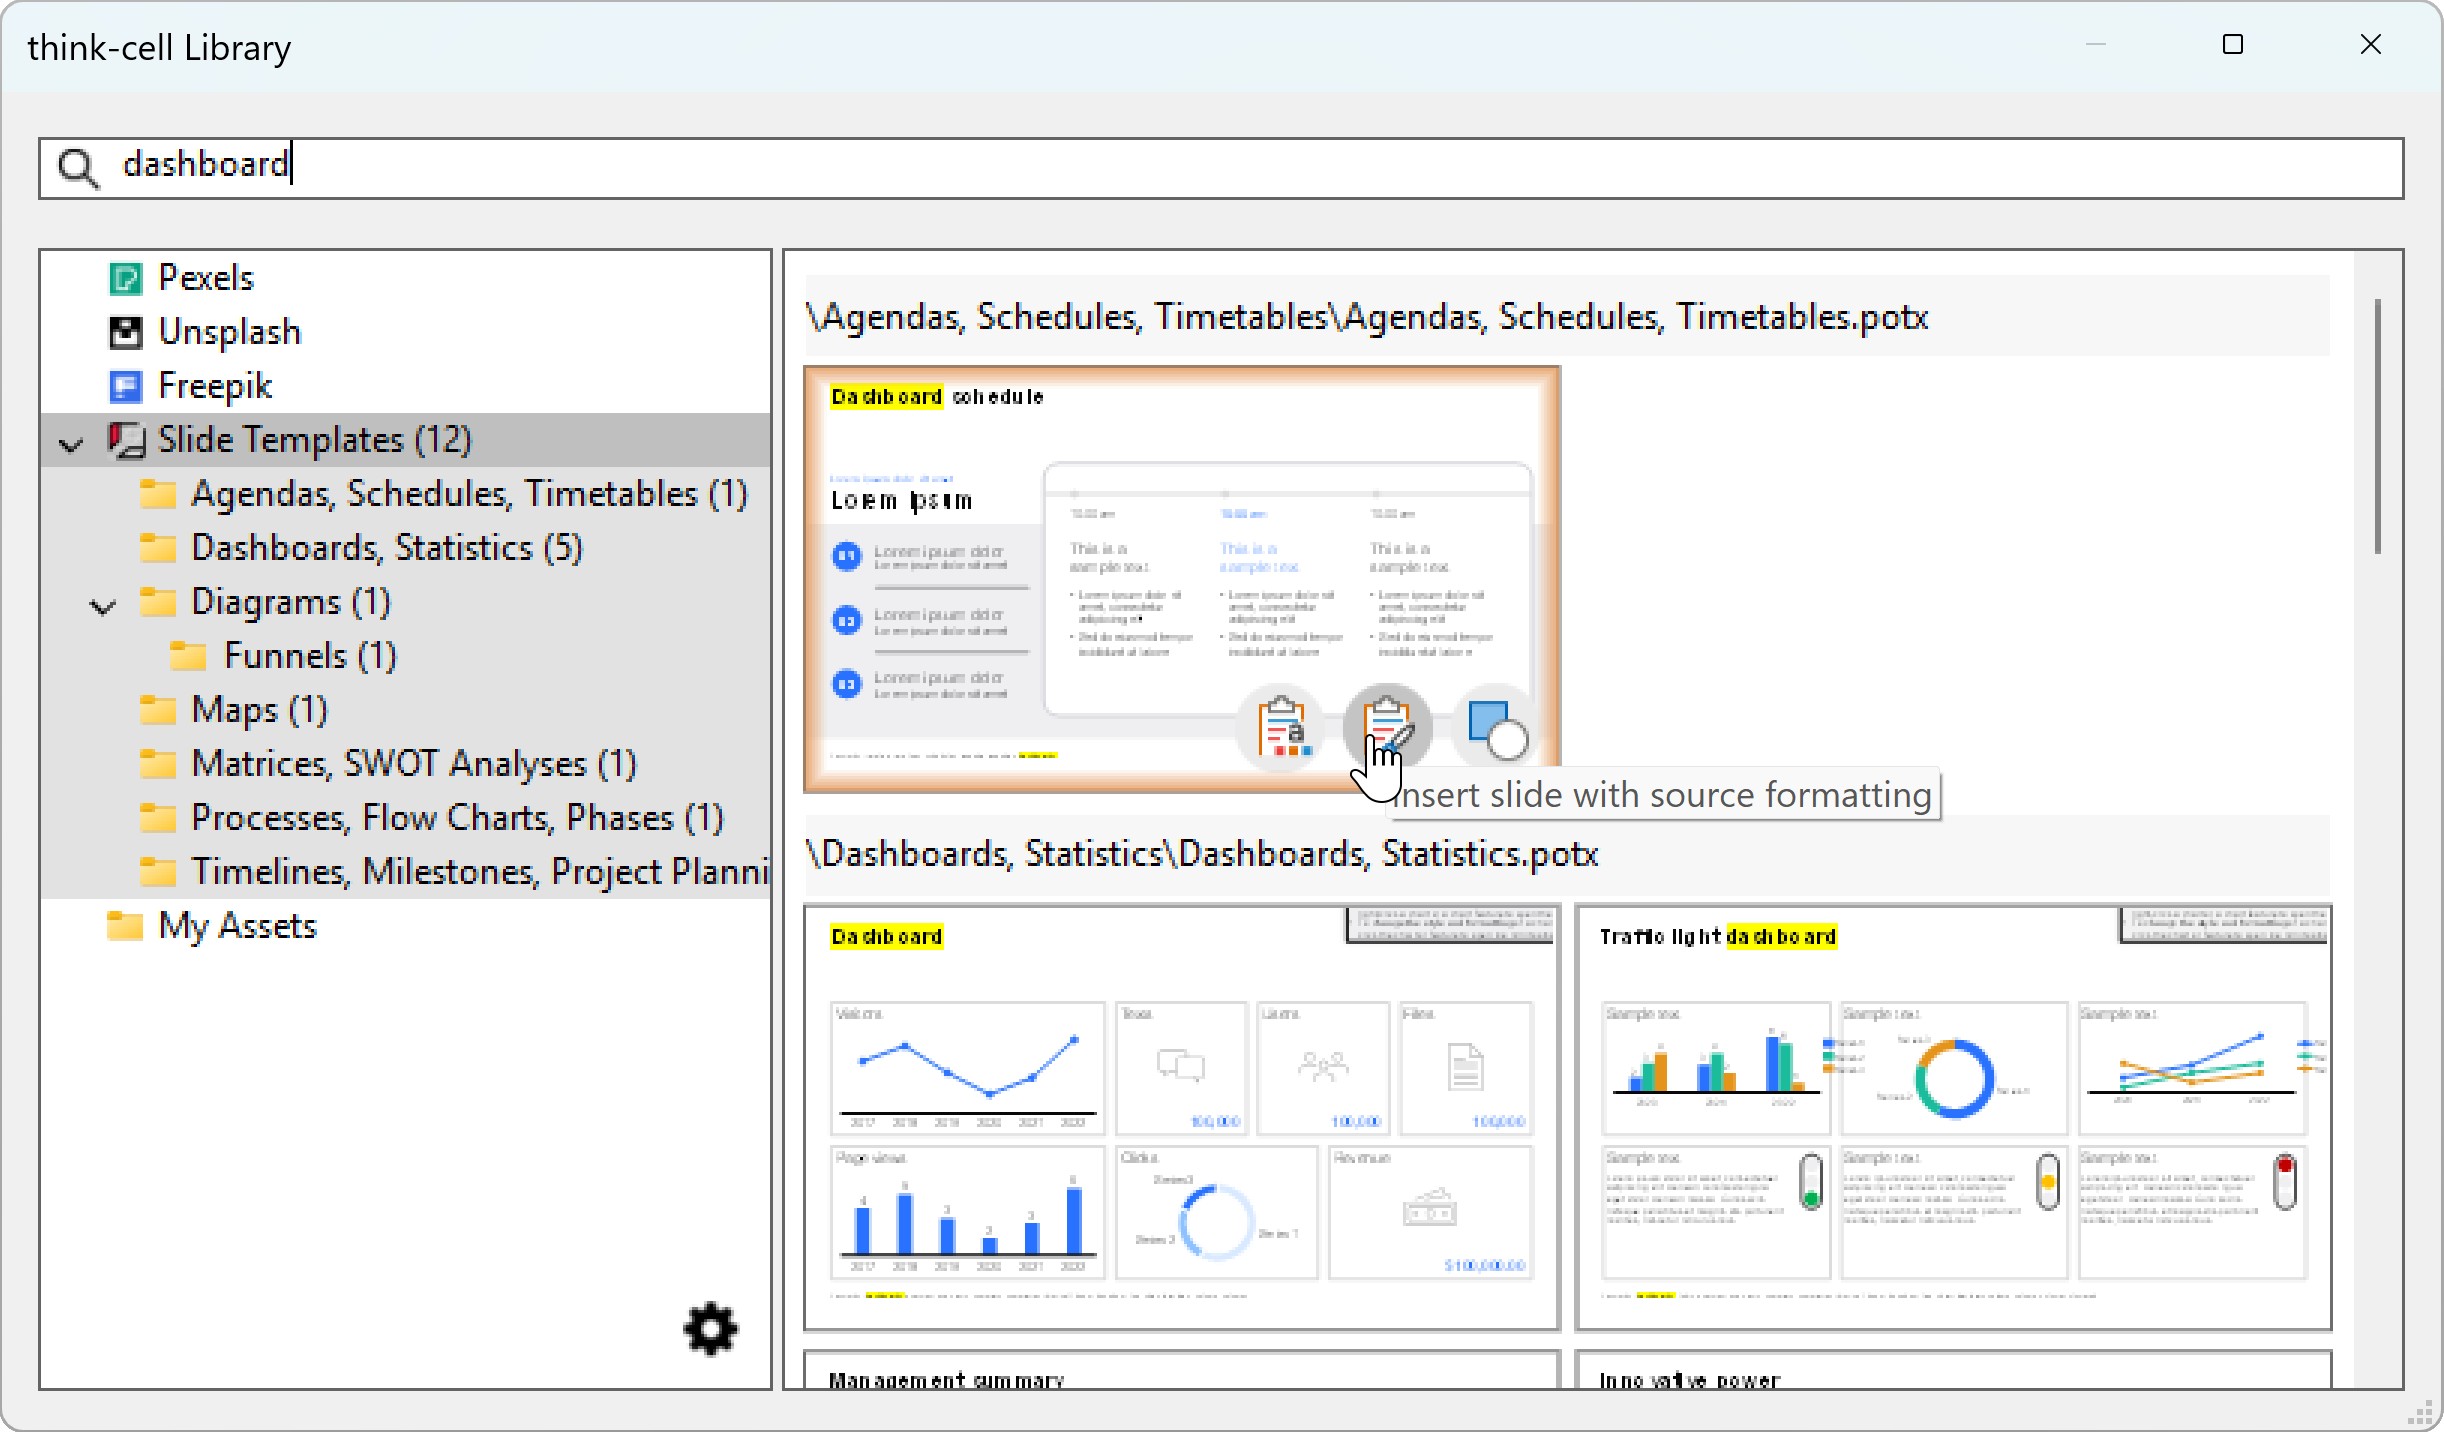Open the Maps folder
Viewport: 2444px width, 1432px height.
click(x=259, y=710)
